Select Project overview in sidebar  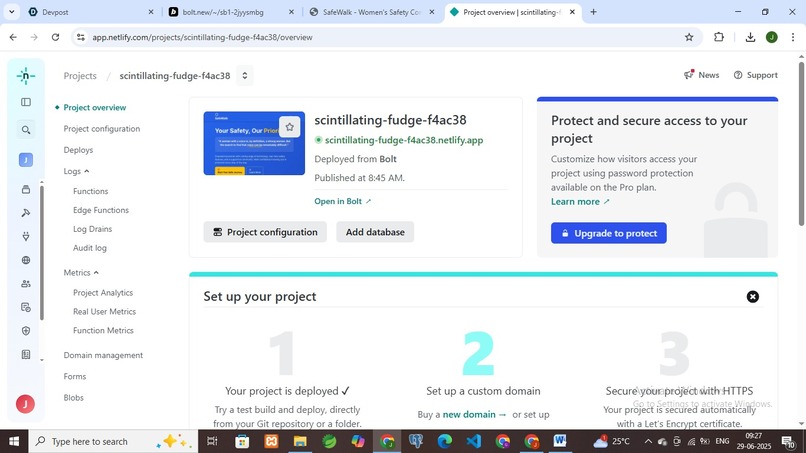95,107
